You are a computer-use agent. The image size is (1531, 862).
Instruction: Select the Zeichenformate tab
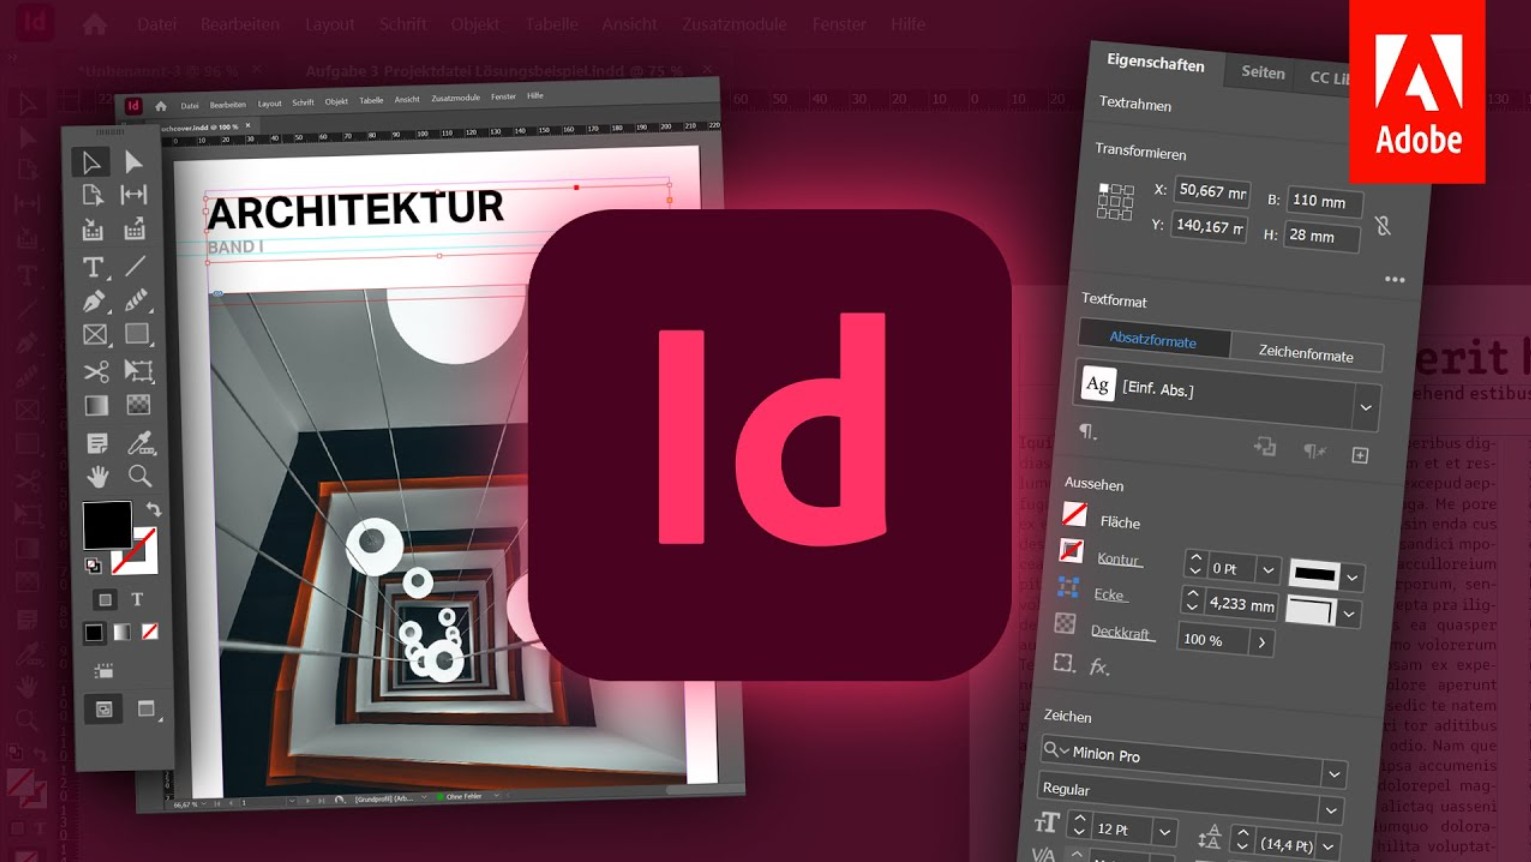click(x=1305, y=353)
